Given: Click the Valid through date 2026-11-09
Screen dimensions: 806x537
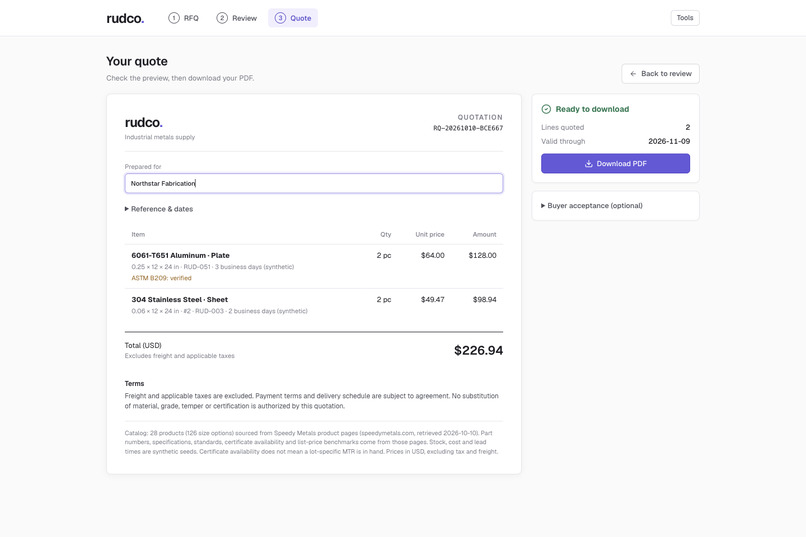Looking at the screenshot, I should [x=669, y=141].
